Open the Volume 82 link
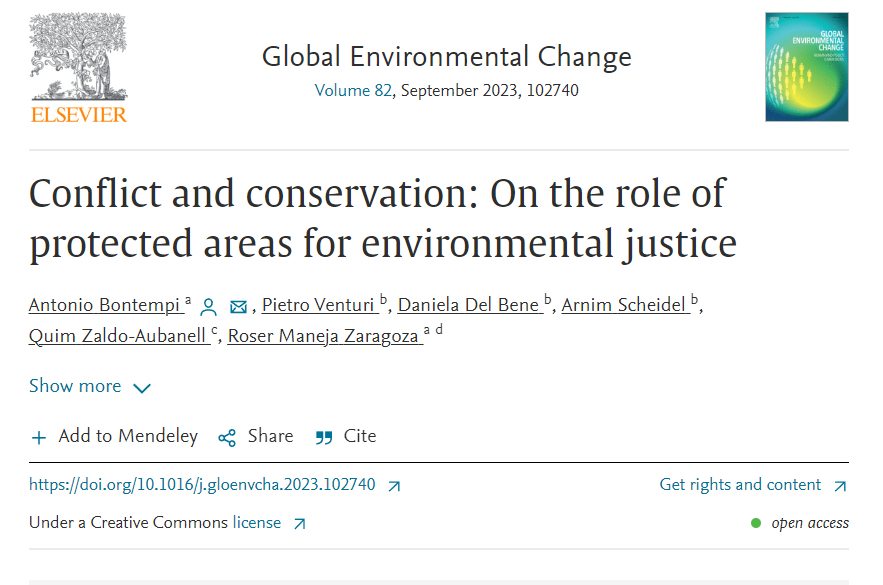The image size is (883, 585). click(x=355, y=90)
